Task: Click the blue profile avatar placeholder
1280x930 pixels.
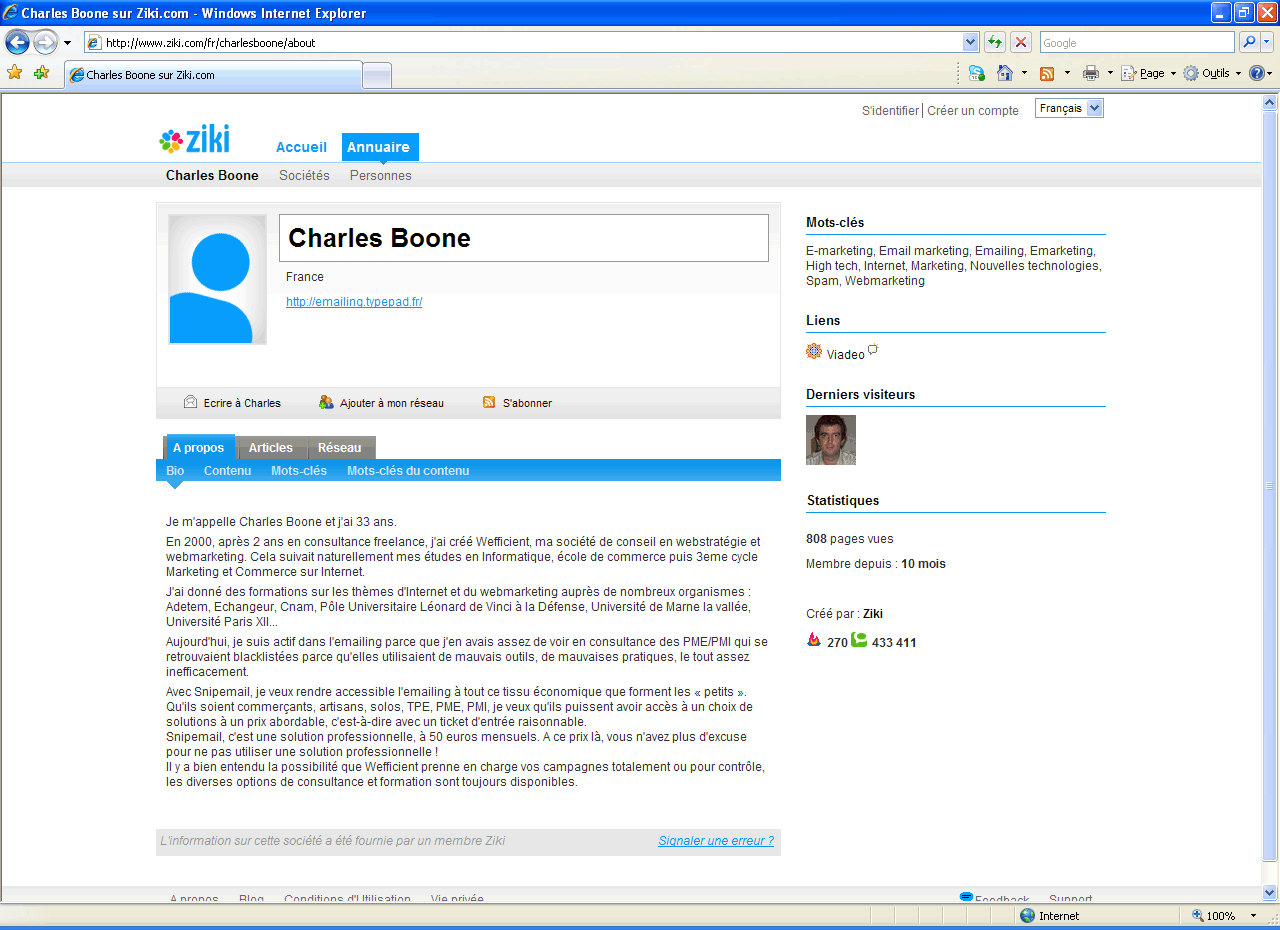Action: click(x=218, y=279)
